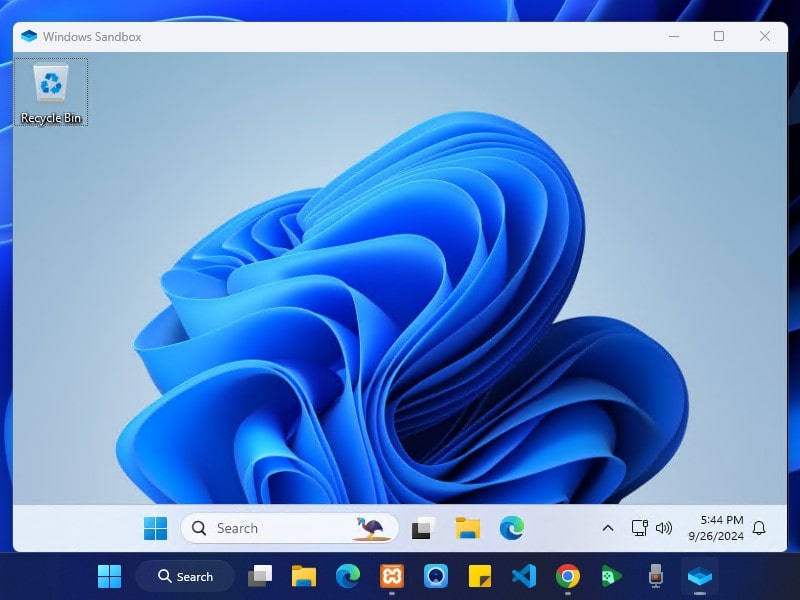Viewport: 800px width, 600px height.
Task: Select Windows Sandbox icon on host taskbar
Action: click(700, 576)
